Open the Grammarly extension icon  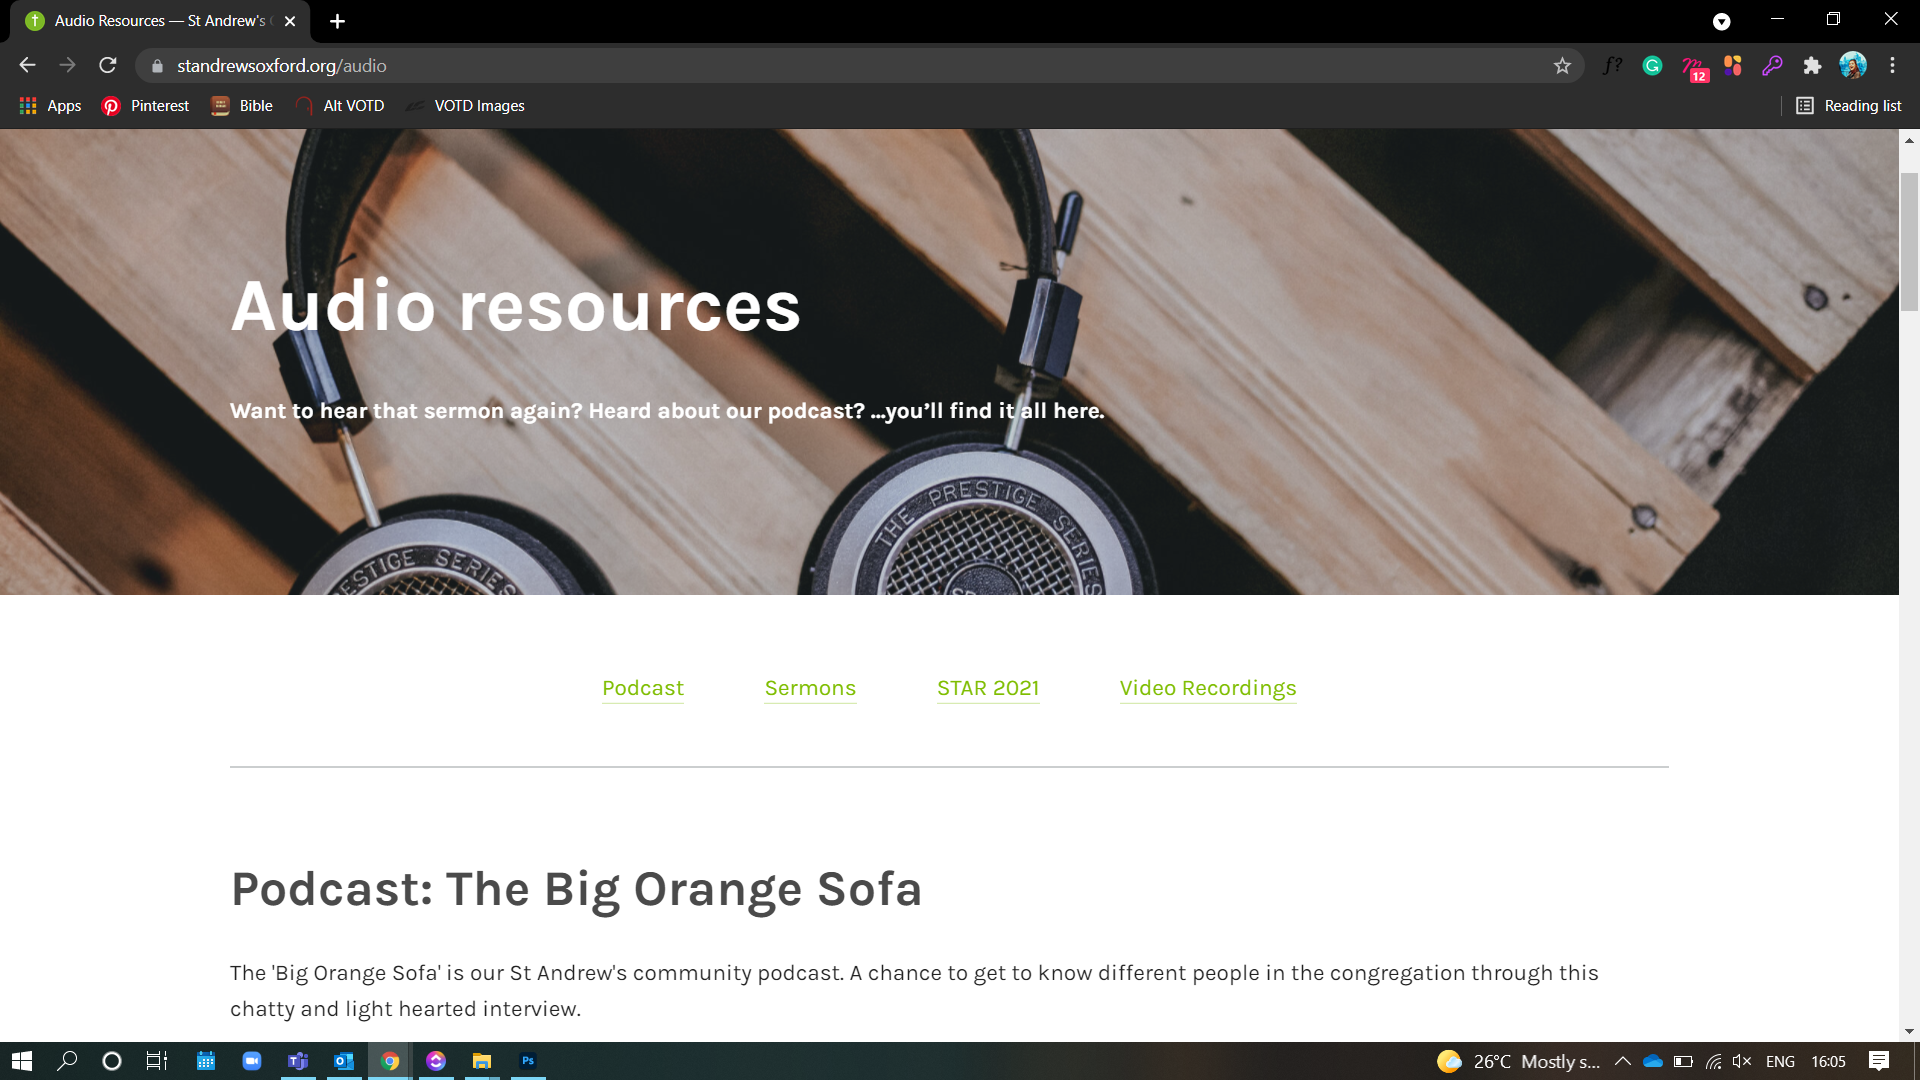click(x=1652, y=66)
